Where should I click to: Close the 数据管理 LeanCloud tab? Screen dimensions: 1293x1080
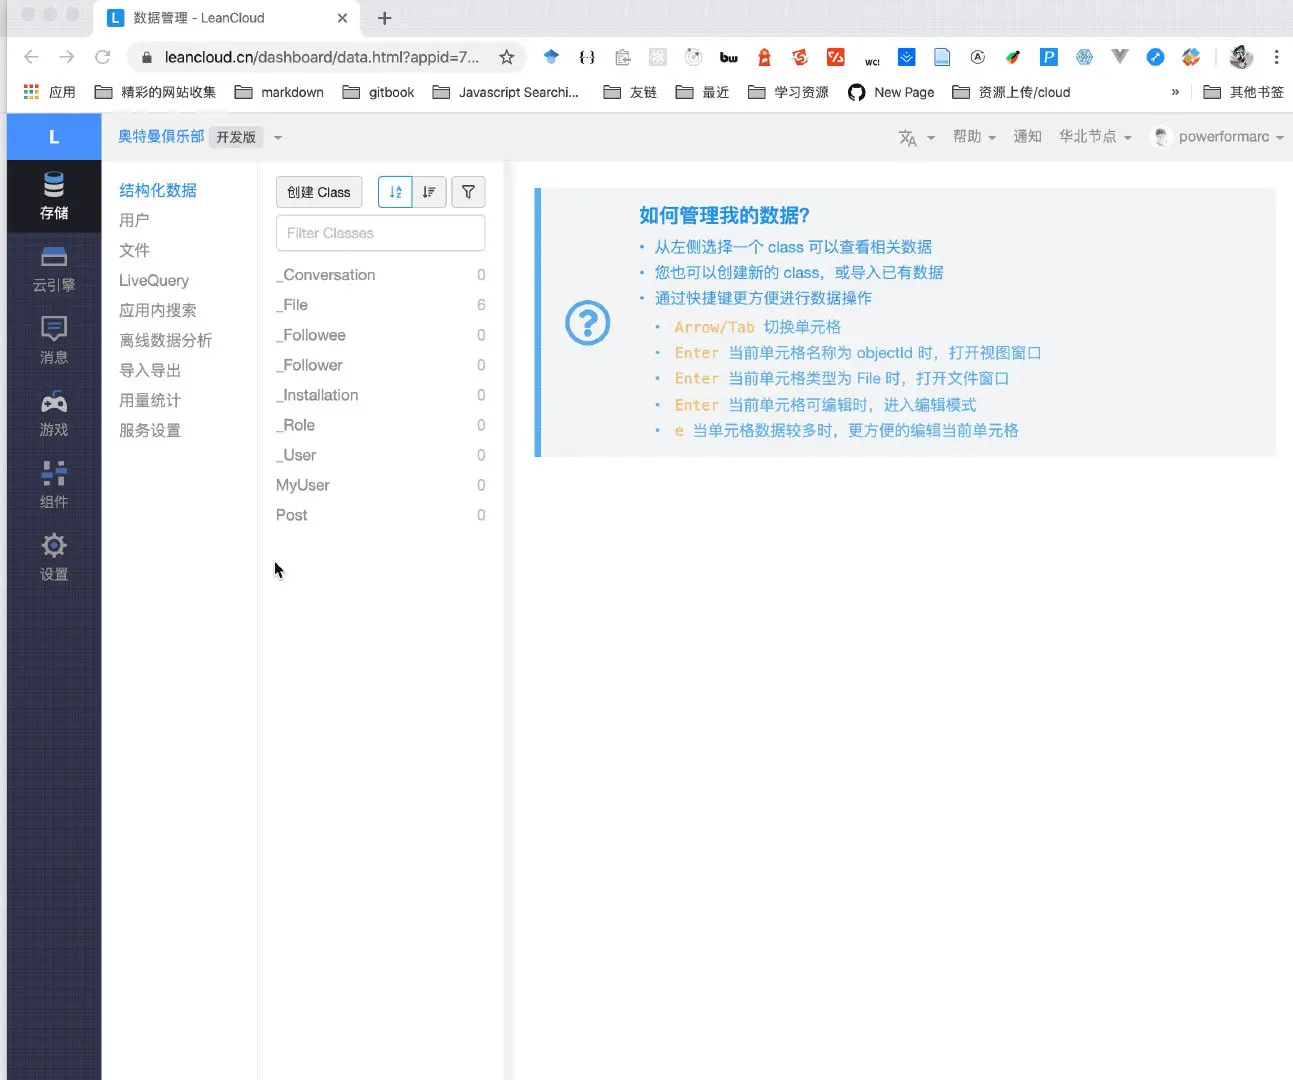point(342,18)
